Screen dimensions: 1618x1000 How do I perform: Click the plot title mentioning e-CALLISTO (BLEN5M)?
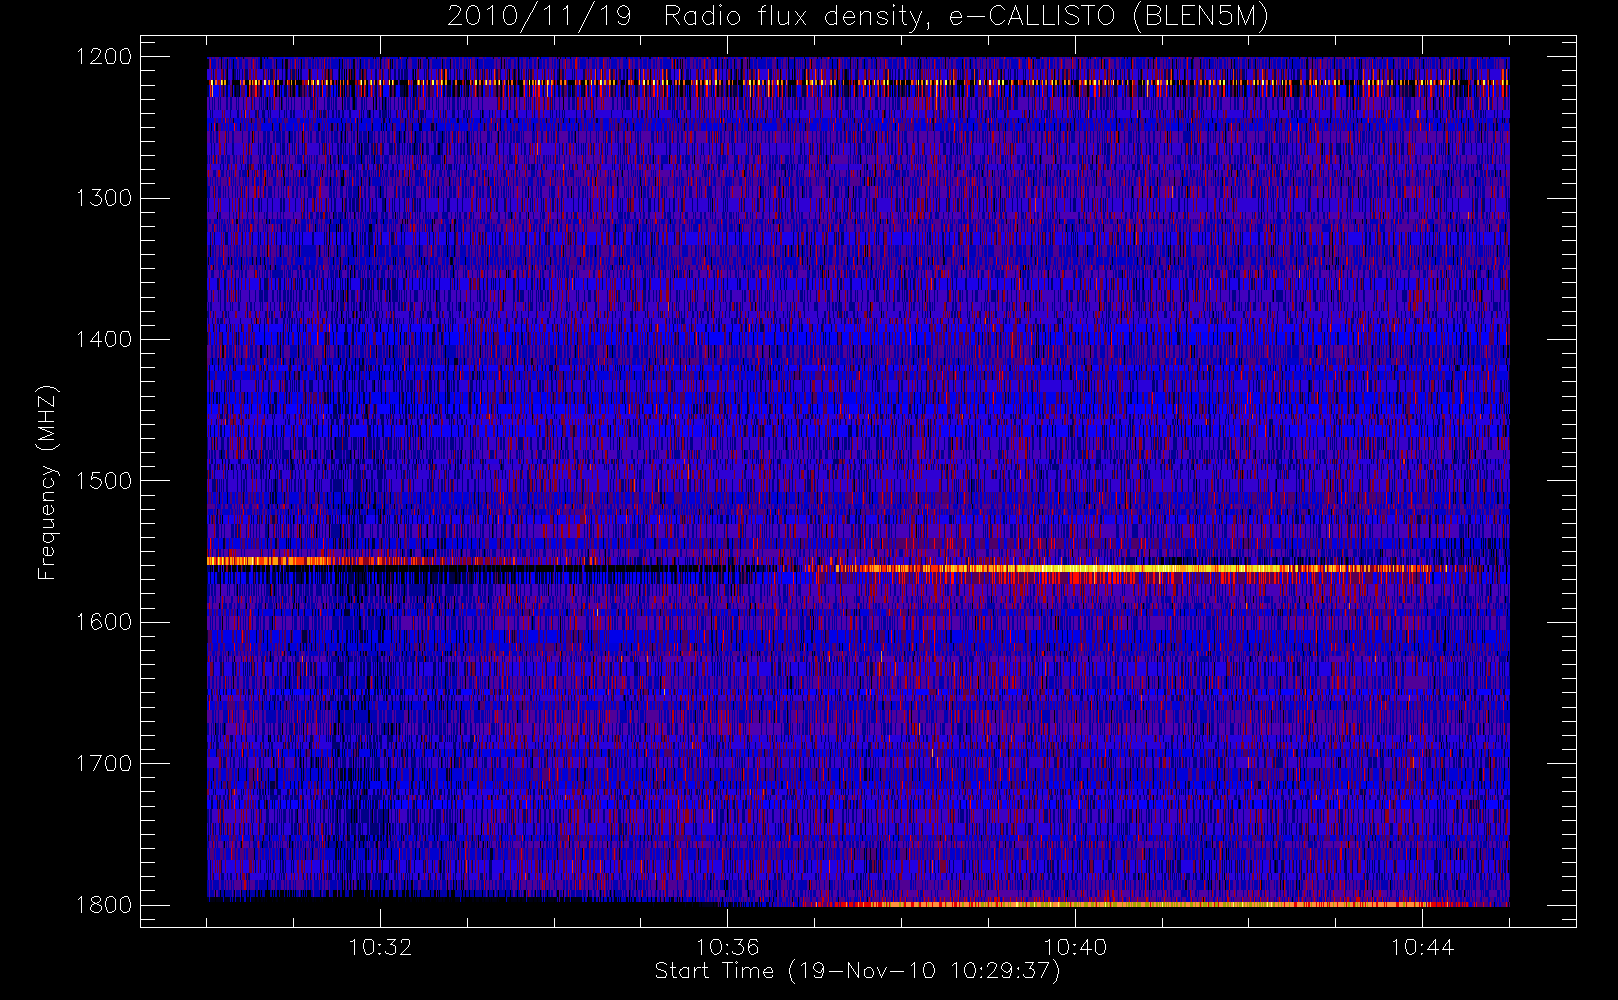pyautogui.click(x=858, y=17)
